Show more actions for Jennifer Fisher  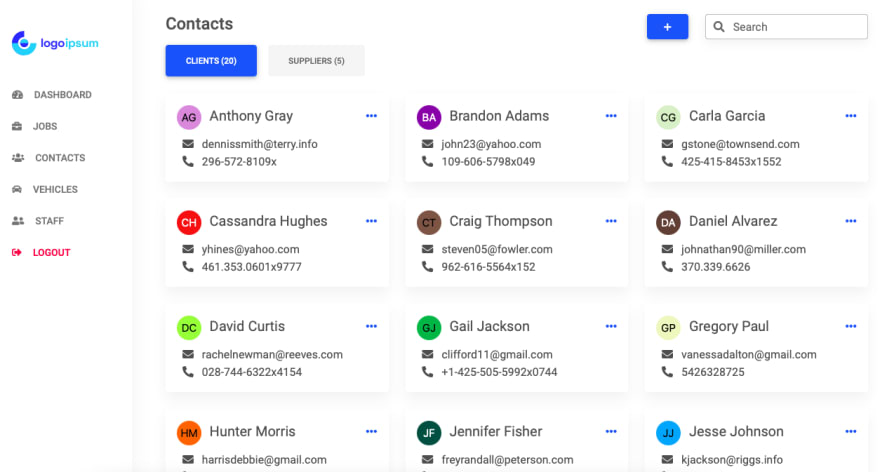[611, 432]
